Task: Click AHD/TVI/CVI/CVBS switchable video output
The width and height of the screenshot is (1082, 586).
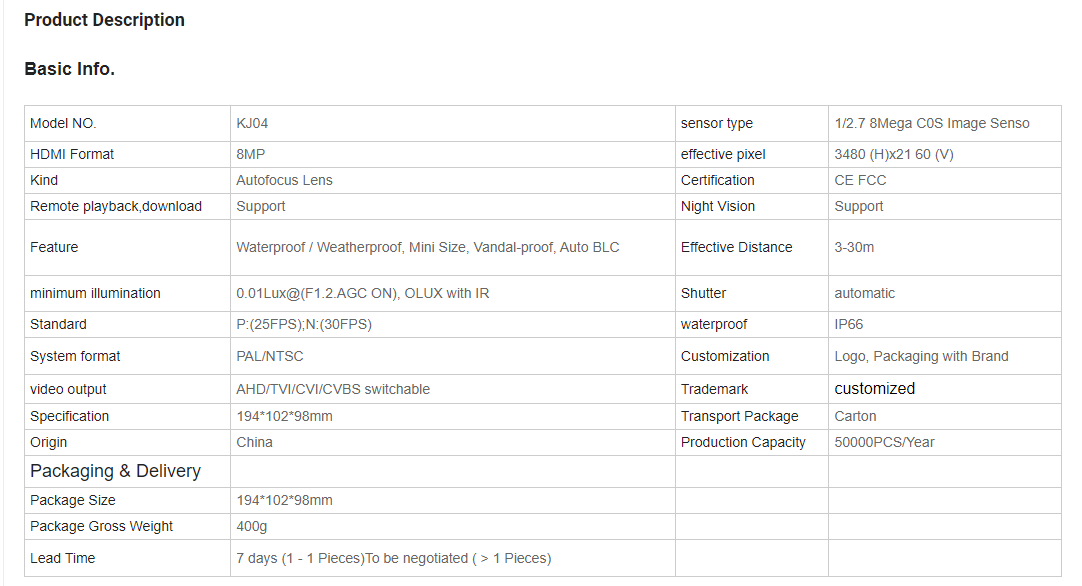Action: pos(333,389)
